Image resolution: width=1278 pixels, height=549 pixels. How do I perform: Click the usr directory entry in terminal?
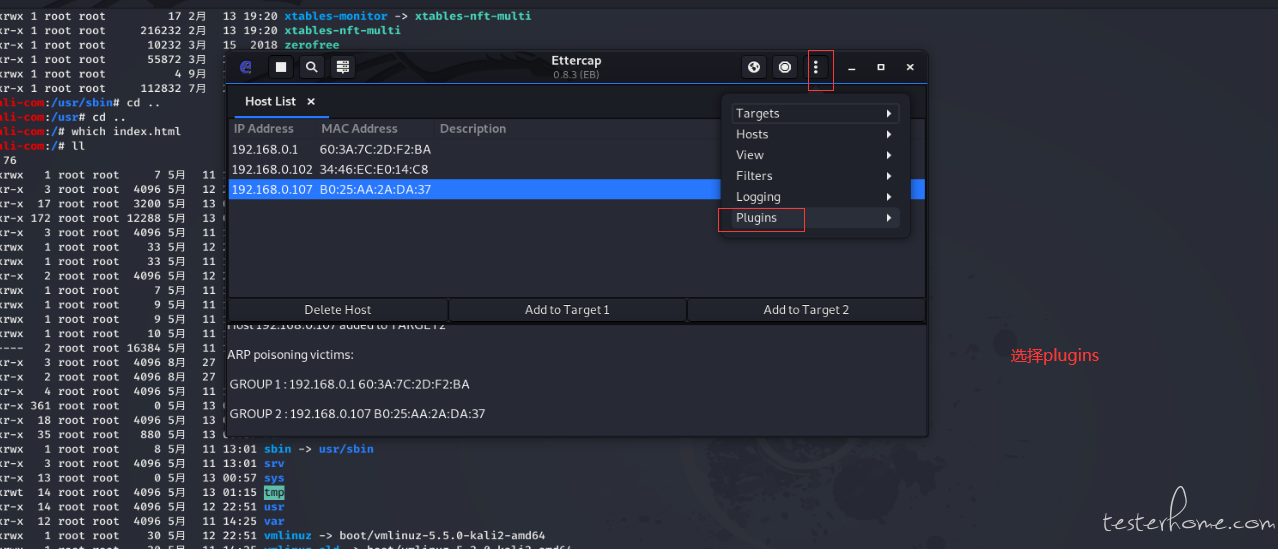(274, 507)
